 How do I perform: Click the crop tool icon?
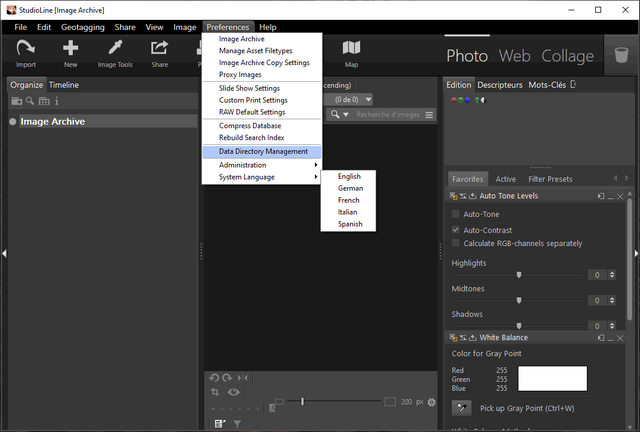[x=214, y=392]
